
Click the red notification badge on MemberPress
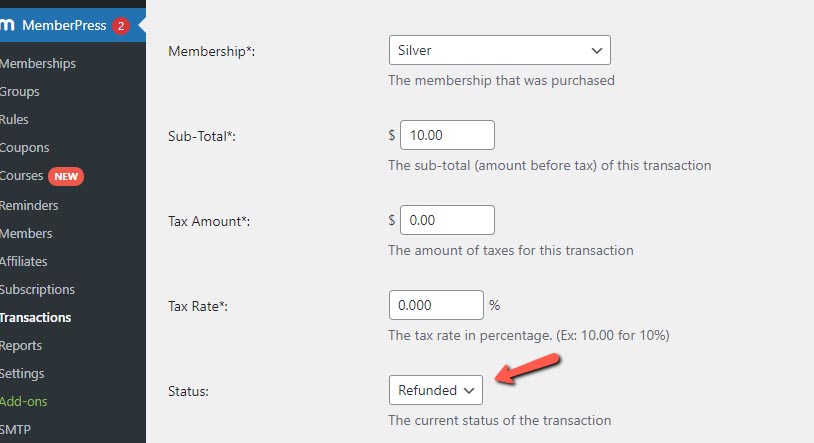(x=121, y=25)
